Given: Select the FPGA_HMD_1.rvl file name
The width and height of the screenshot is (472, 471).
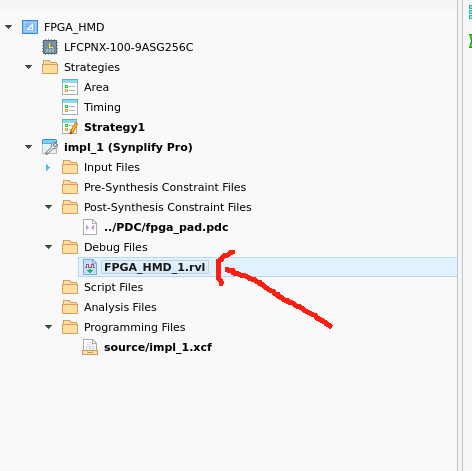Looking at the screenshot, I should point(155,267).
